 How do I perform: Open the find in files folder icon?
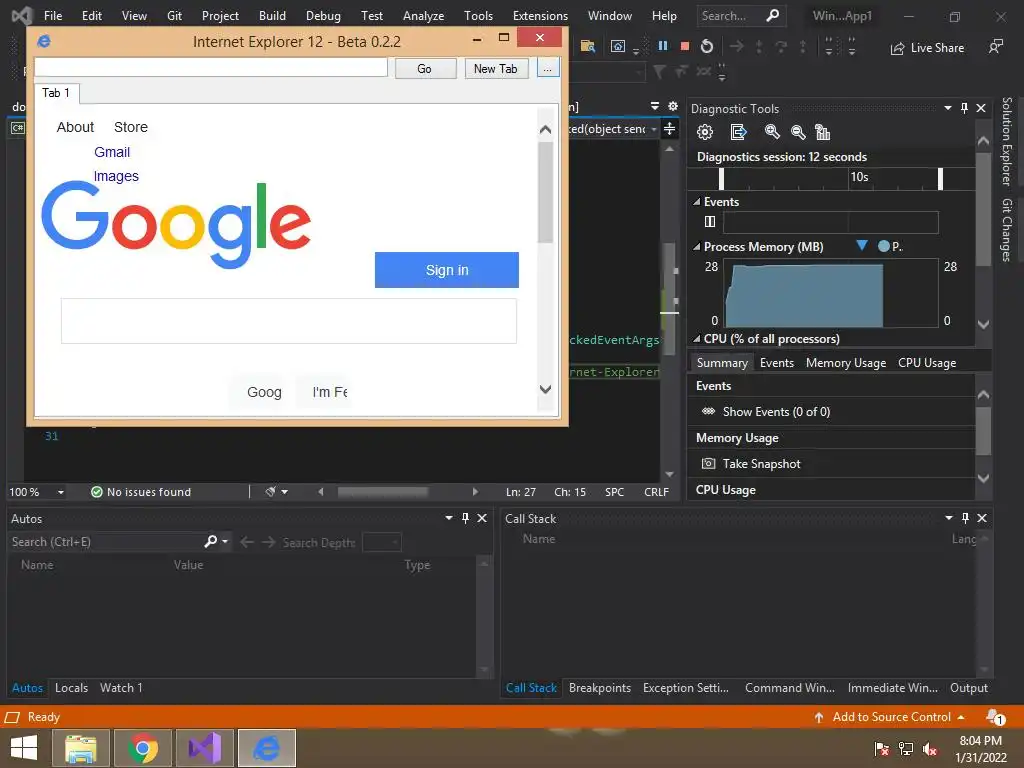[588, 46]
